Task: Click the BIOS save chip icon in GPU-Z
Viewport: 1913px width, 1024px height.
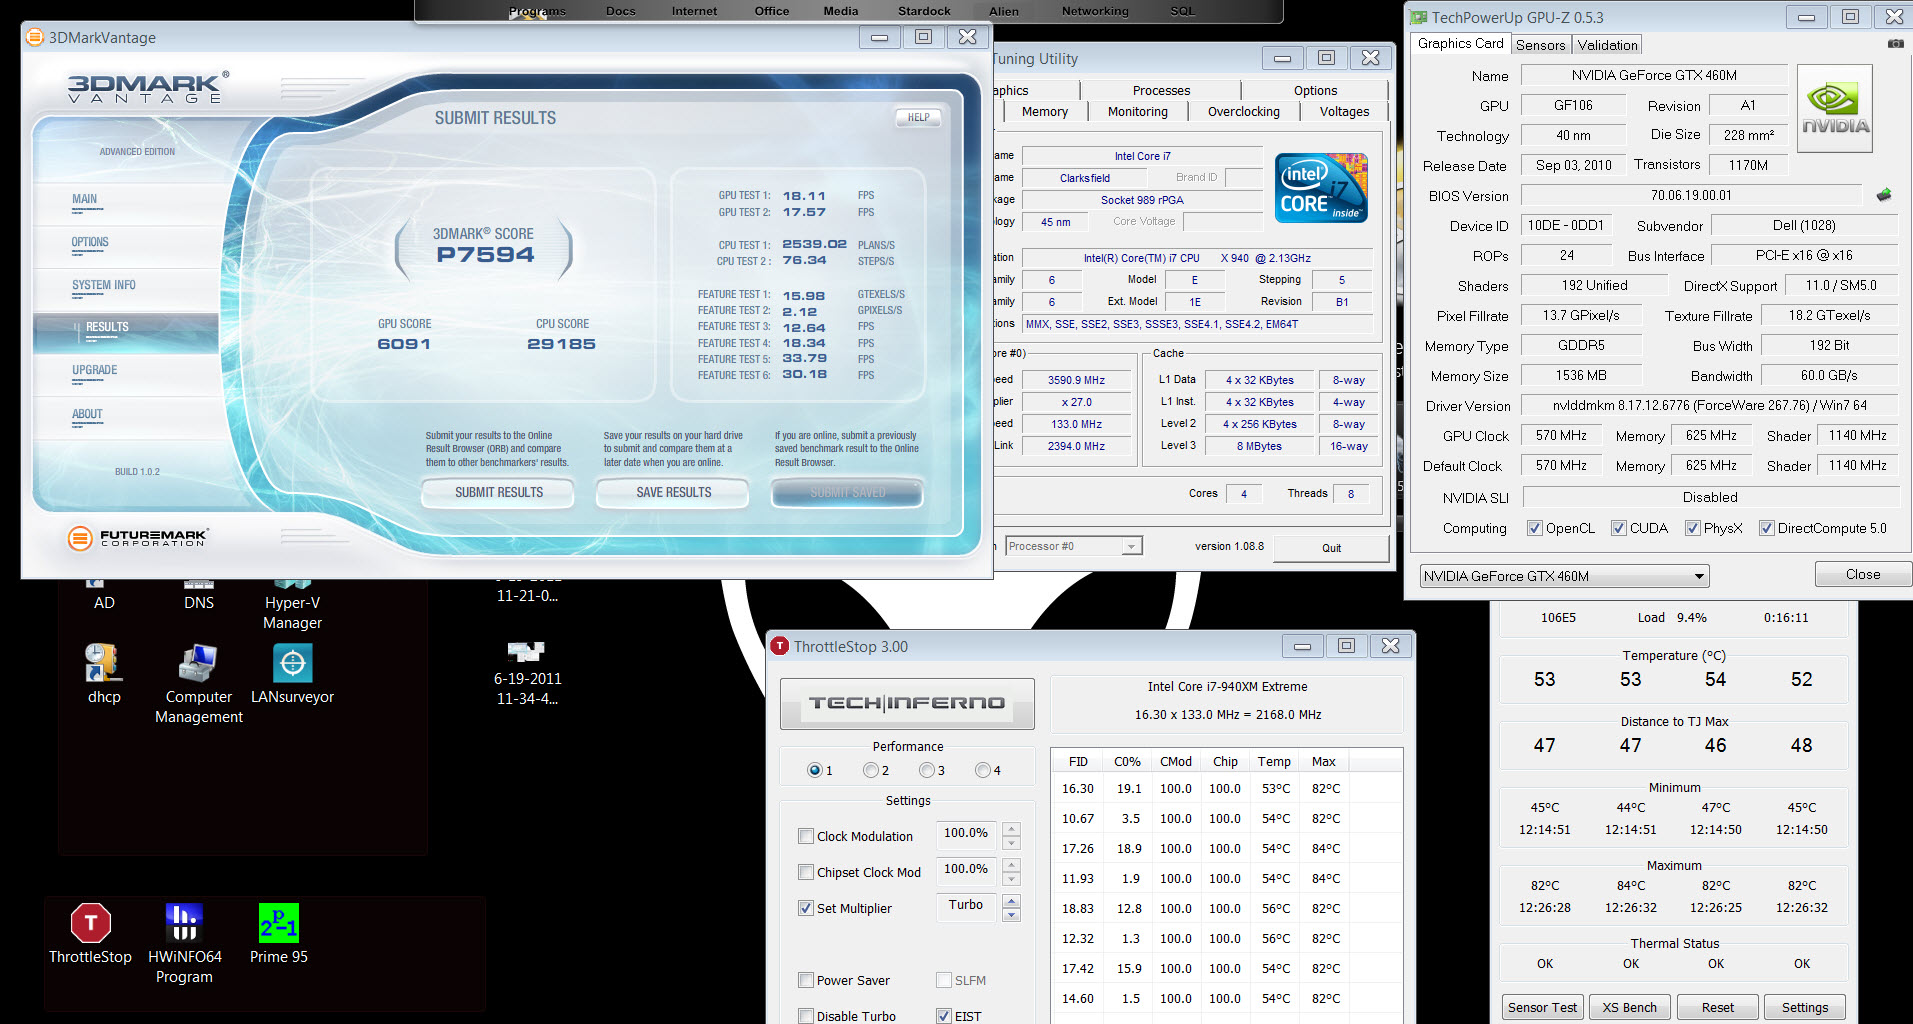Action: (x=1884, y=195)
